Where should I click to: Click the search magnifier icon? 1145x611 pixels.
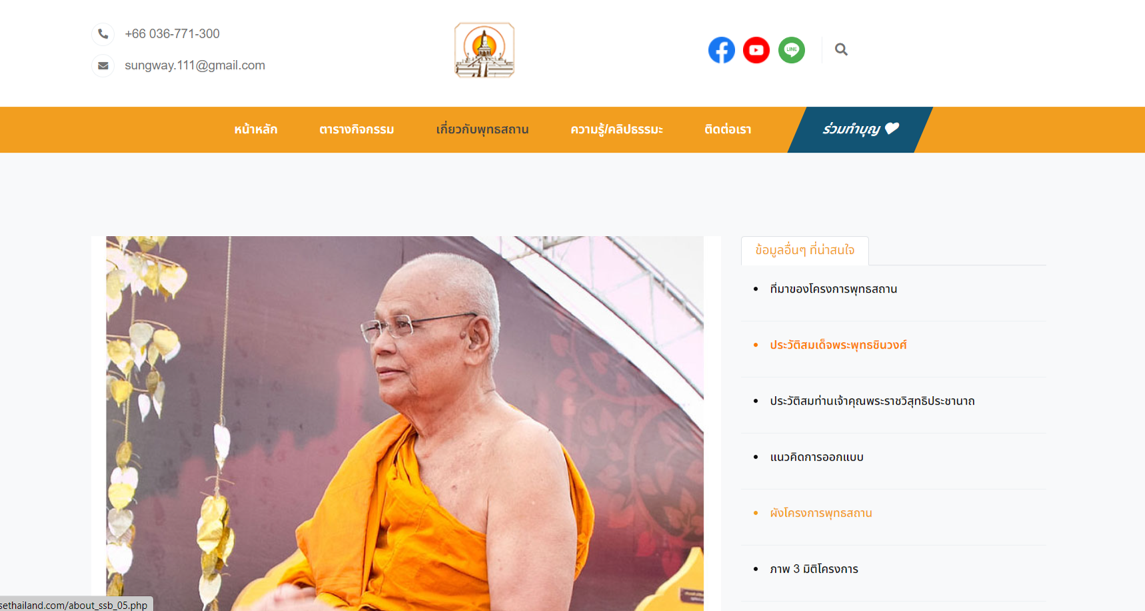[841, 50]
